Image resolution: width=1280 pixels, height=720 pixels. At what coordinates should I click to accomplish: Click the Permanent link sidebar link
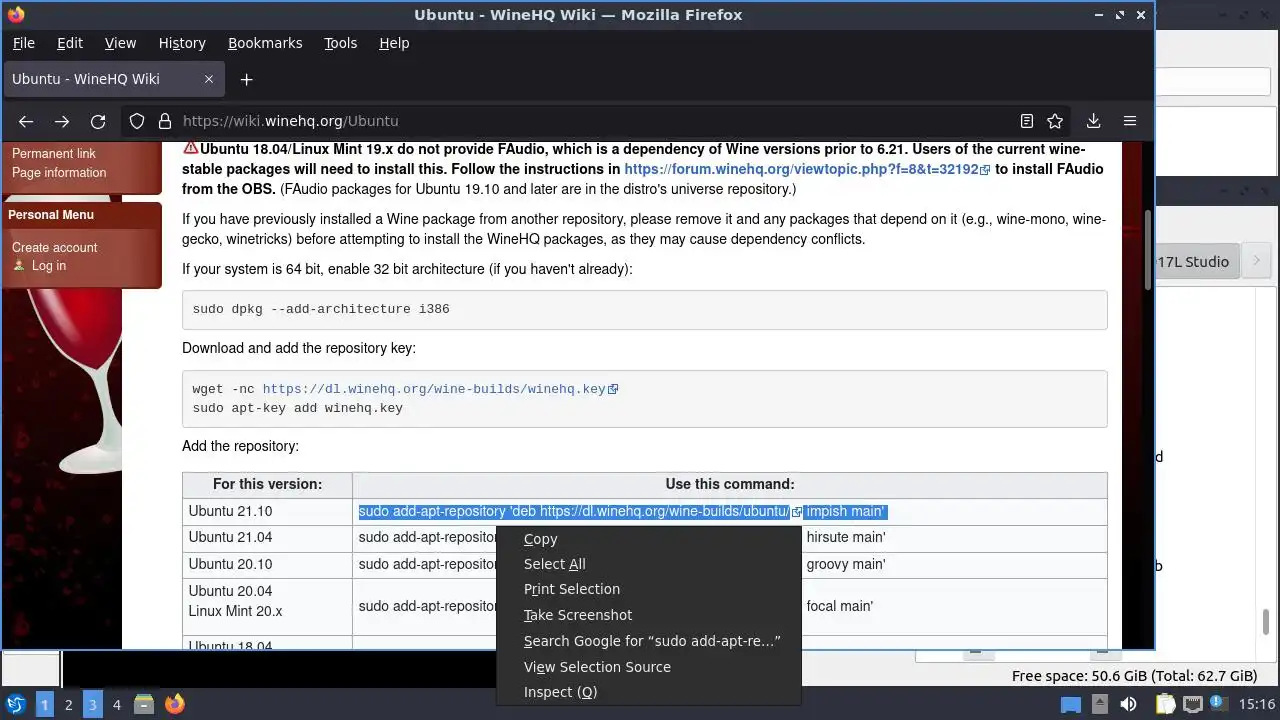coord(54,154)
